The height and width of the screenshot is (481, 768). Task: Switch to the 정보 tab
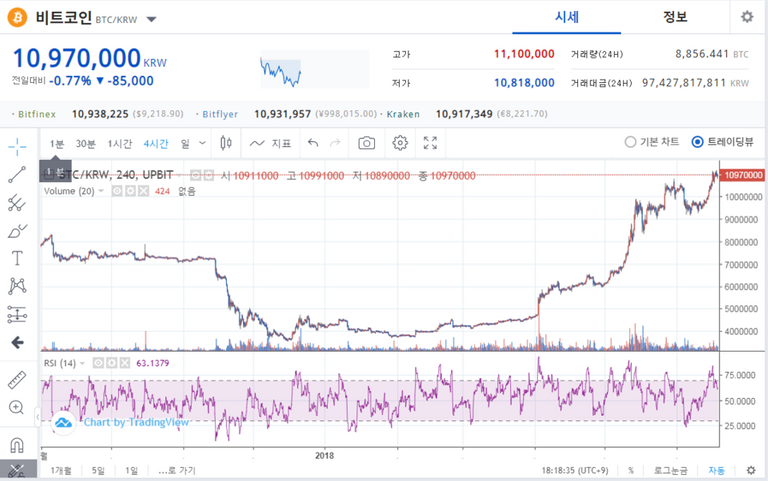(675, 17)
